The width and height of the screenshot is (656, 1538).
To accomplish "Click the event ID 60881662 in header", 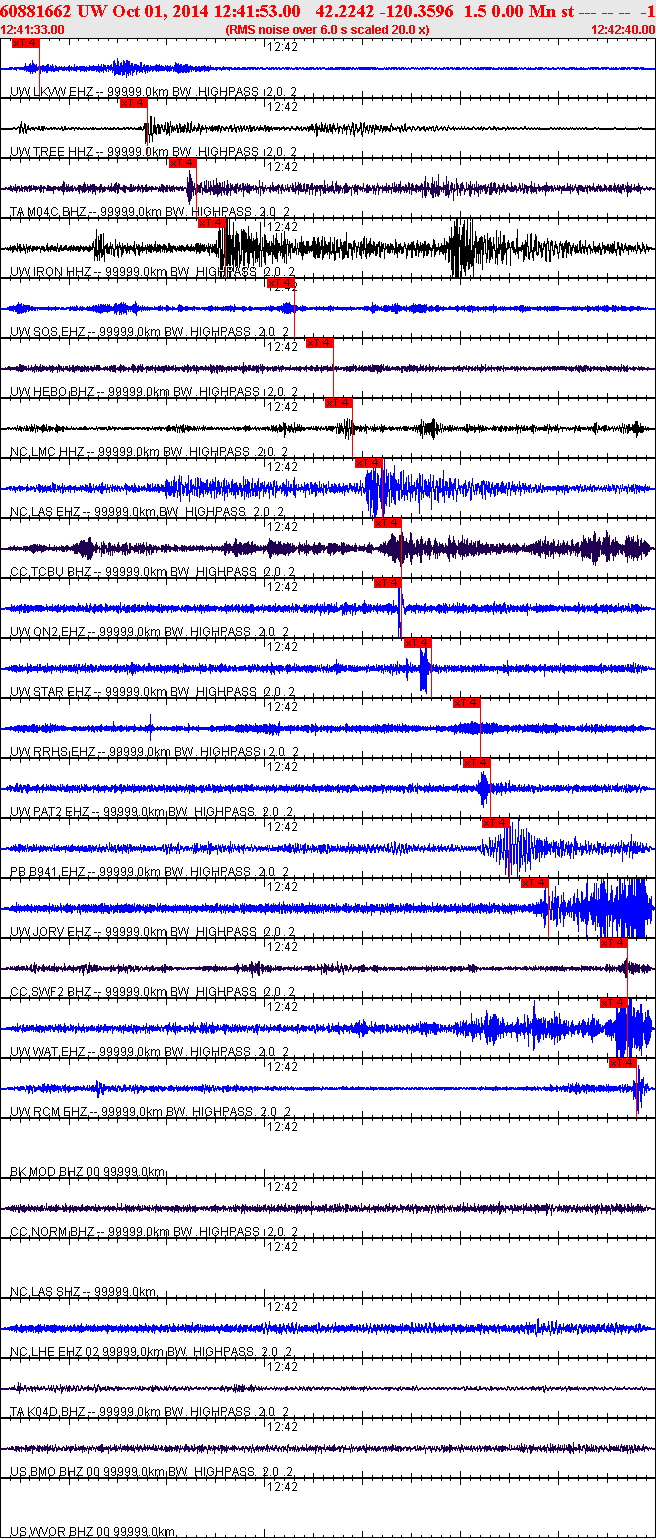I will click(x=37, y=11).
